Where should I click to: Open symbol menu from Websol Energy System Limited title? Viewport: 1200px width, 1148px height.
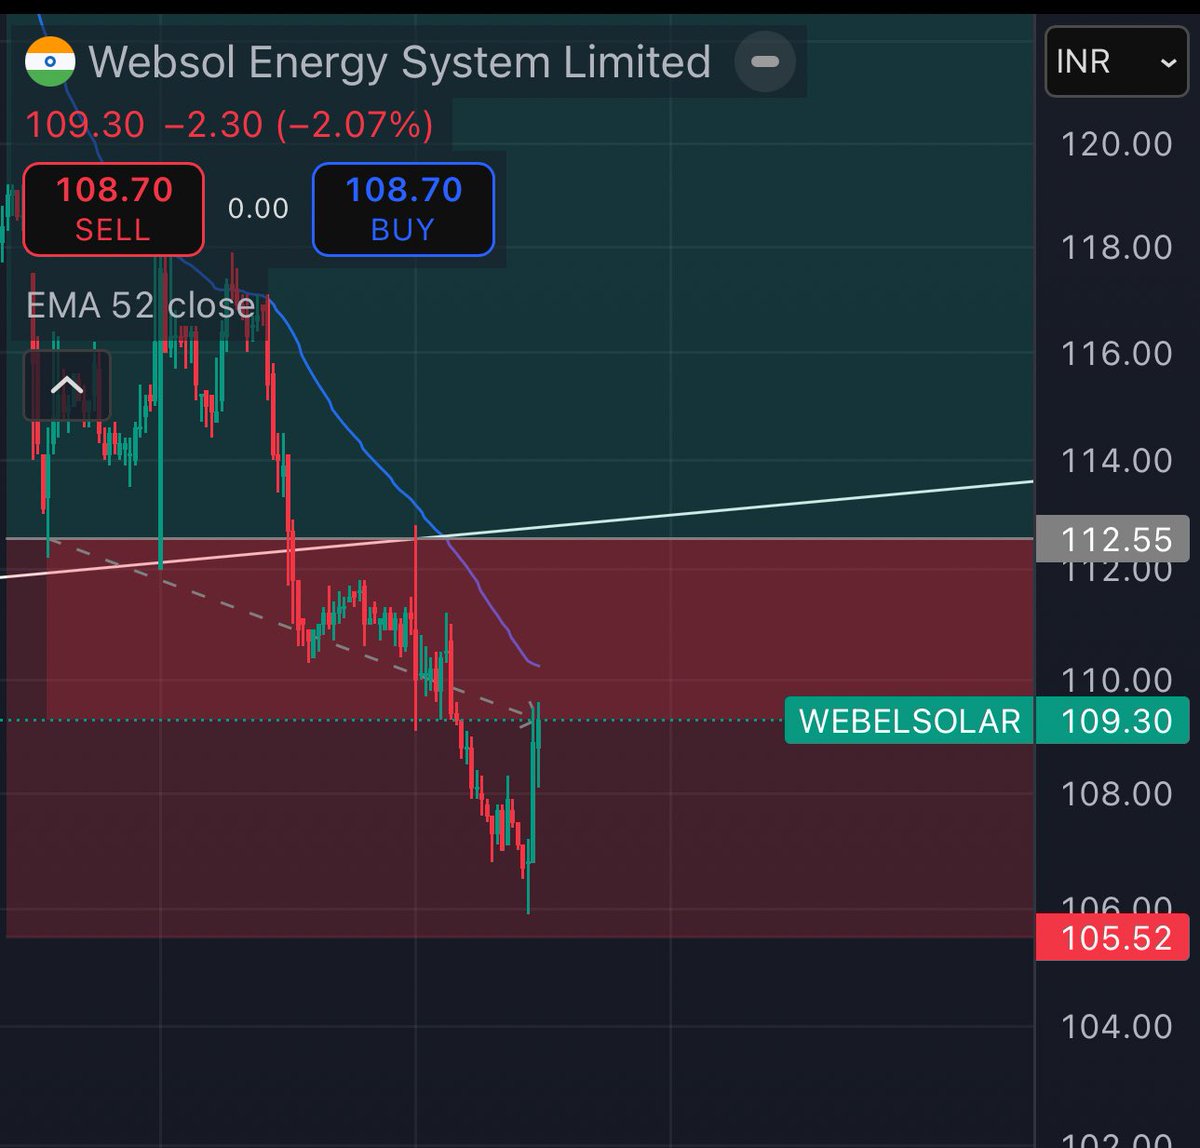[398, 62]
